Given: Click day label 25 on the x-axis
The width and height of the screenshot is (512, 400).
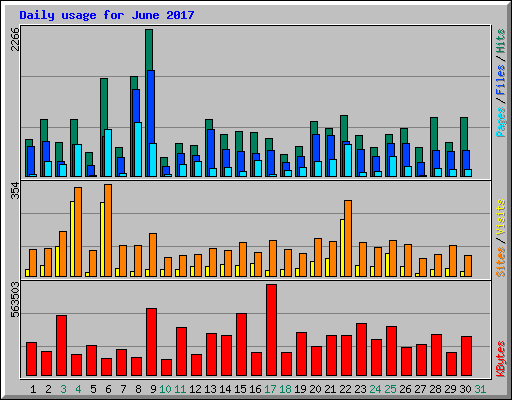Looking at the screenshot, I should pos(390,389).
